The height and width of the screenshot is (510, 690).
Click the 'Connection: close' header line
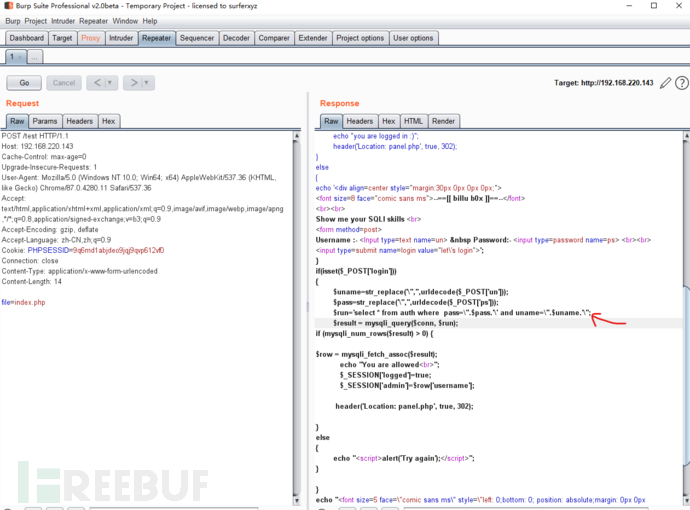pyautogui.click(x=30, y=261)
